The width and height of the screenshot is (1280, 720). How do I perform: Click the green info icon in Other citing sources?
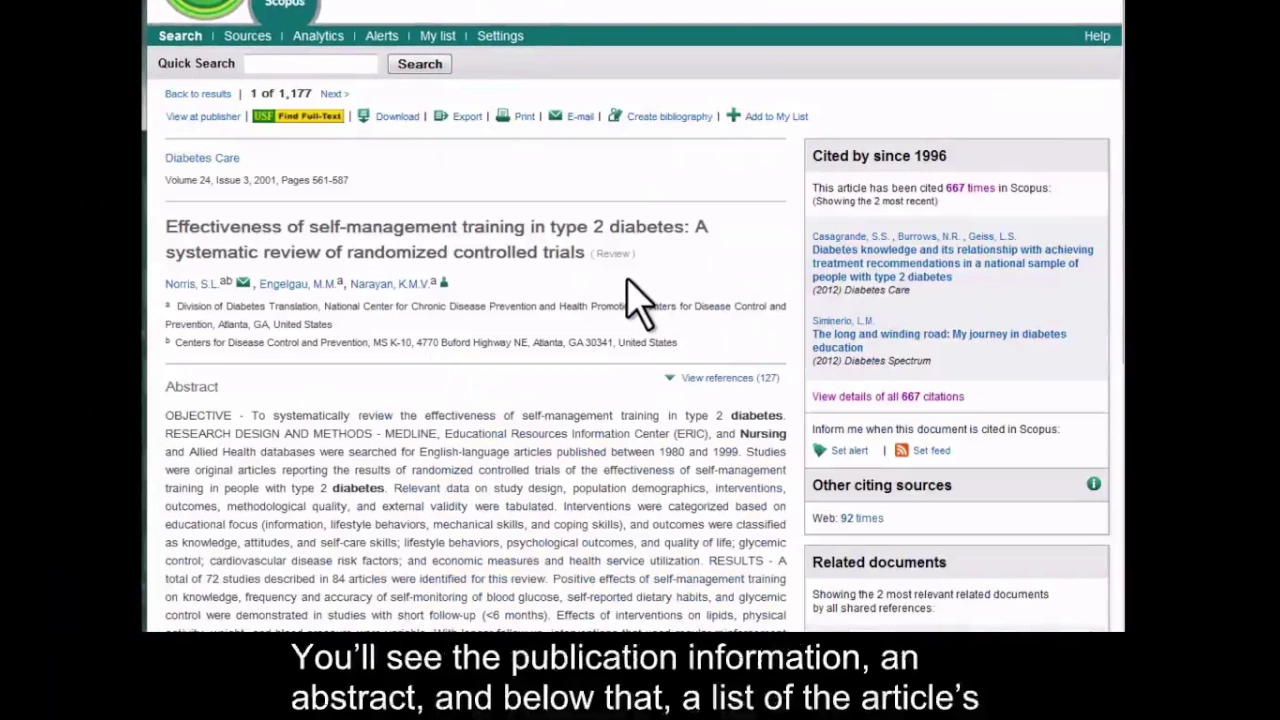pos(1094,484)
